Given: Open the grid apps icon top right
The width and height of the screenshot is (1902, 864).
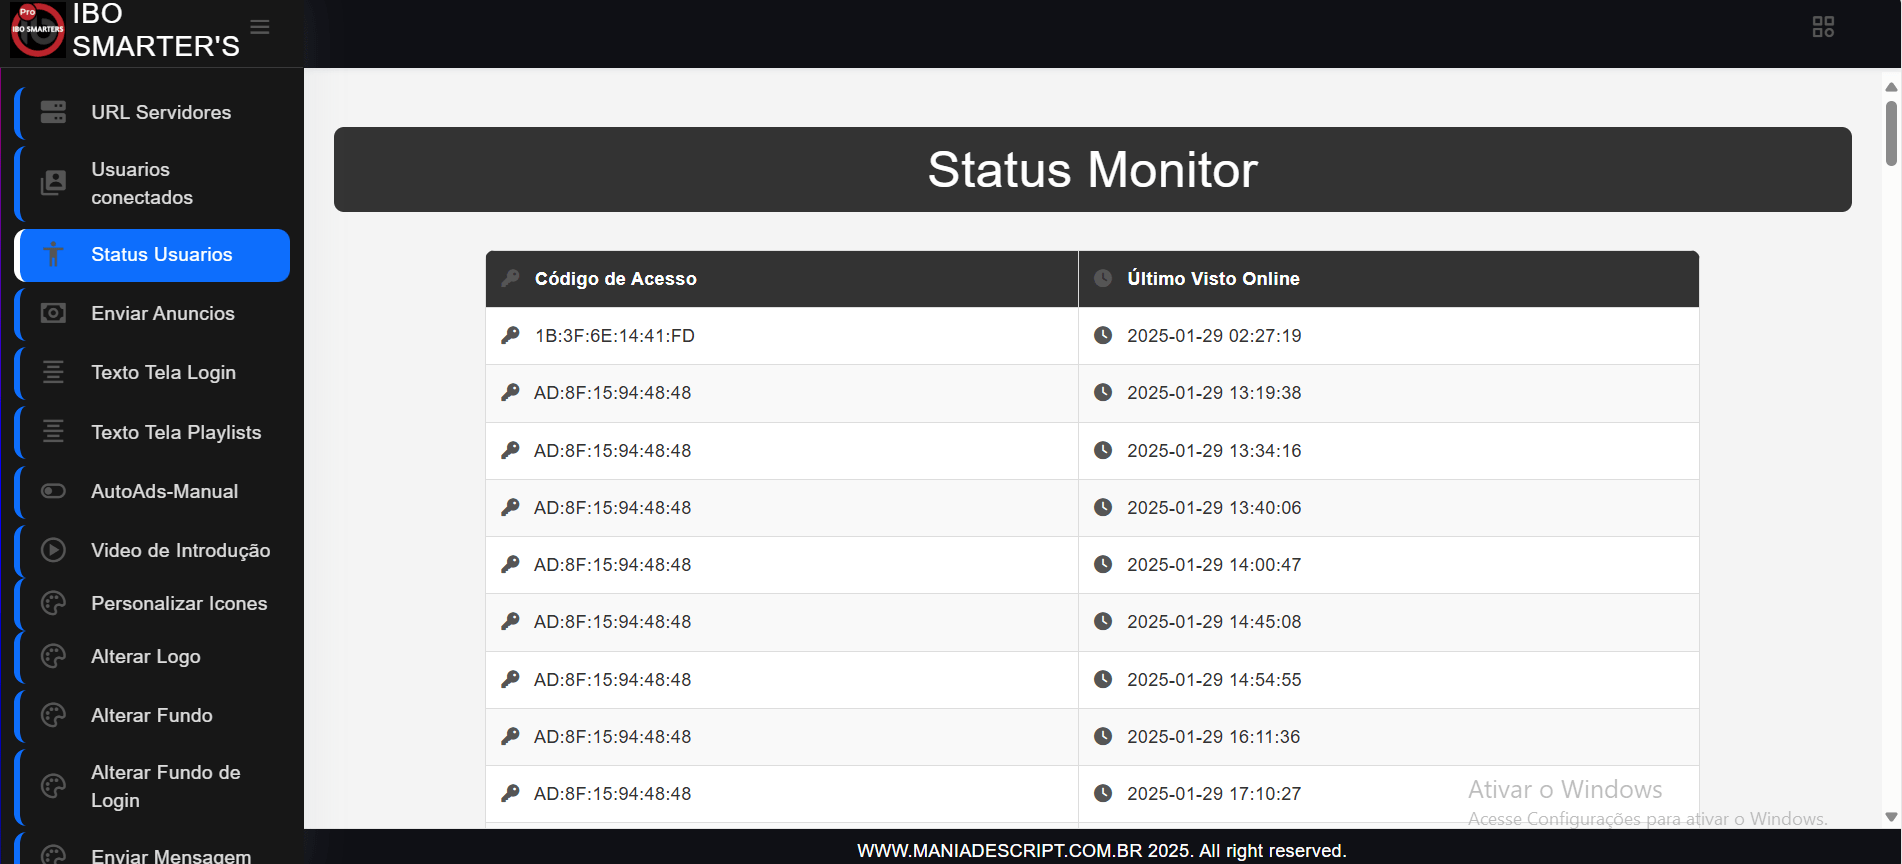Looking at the screenshot, I should coord(1822,27).
